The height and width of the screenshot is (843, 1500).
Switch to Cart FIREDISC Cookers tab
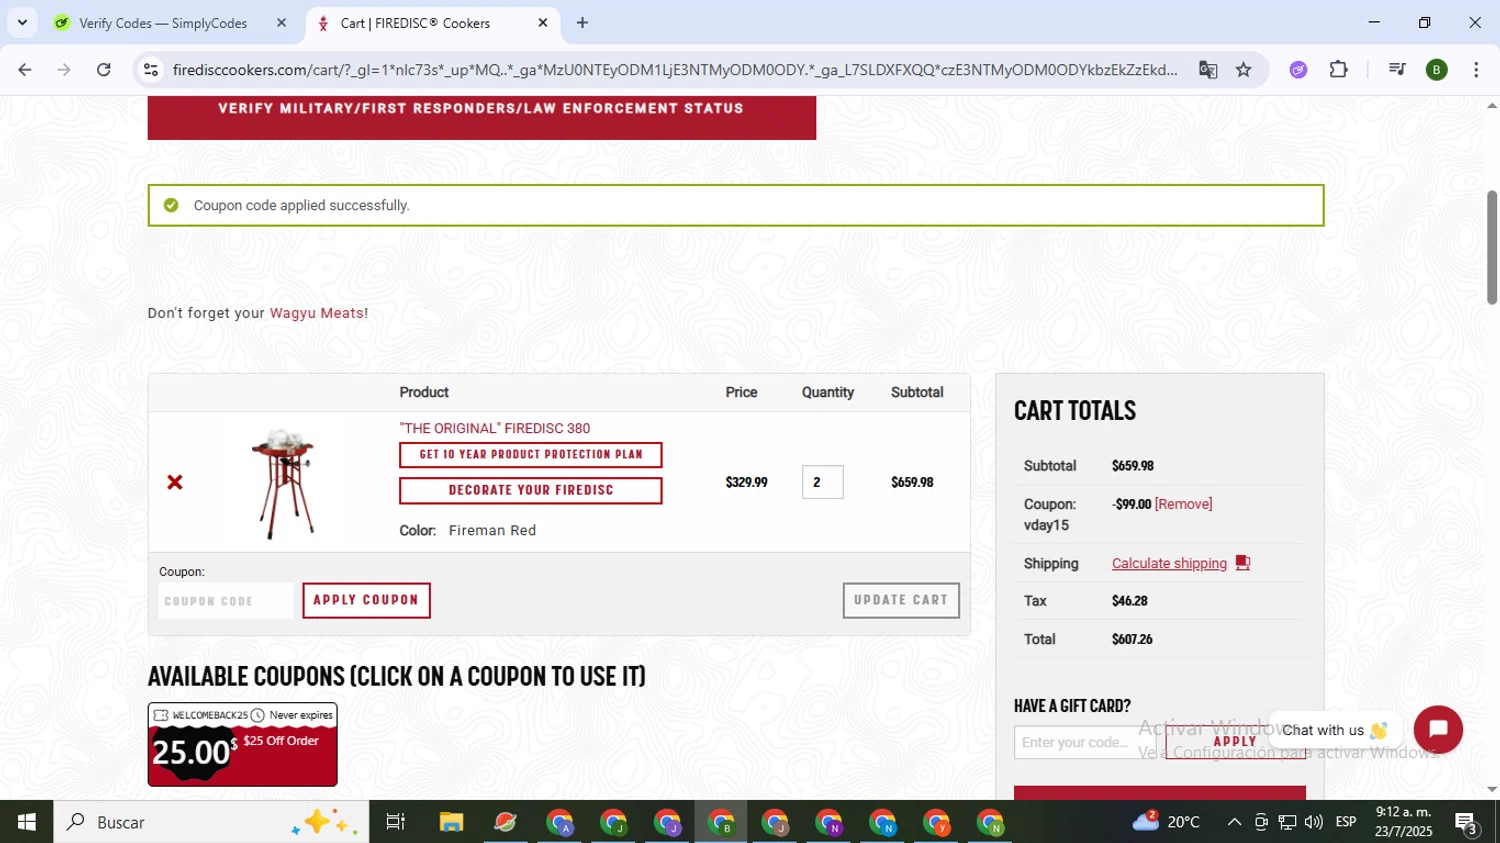click(432, 23)
